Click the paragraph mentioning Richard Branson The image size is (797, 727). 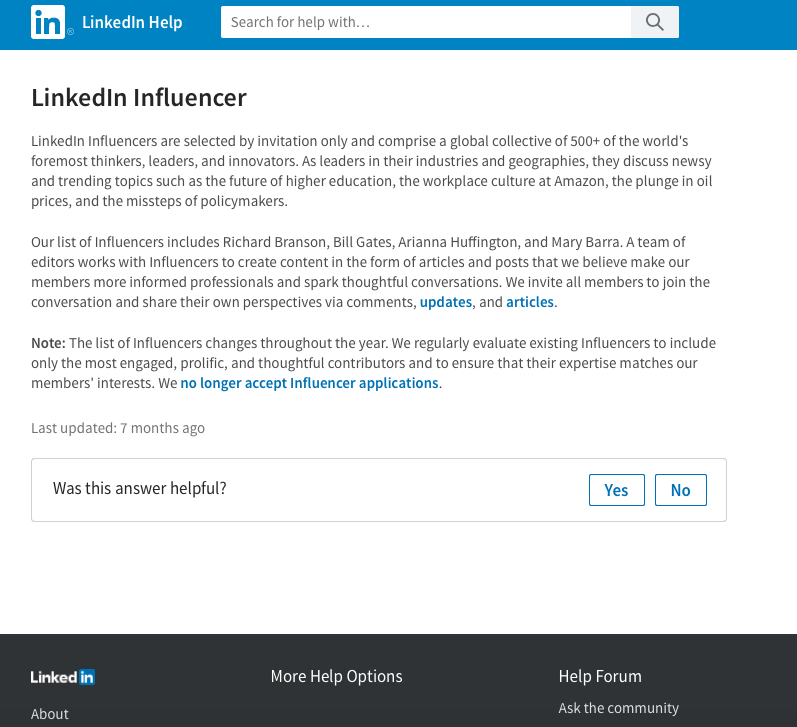coord(371,272)
